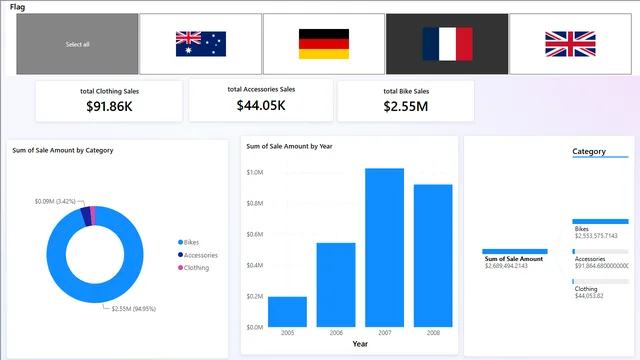Viewport: 640px width, 360px height.
Task: Click the Sum of Sale Amount by Year title
Action: (289, 146)
